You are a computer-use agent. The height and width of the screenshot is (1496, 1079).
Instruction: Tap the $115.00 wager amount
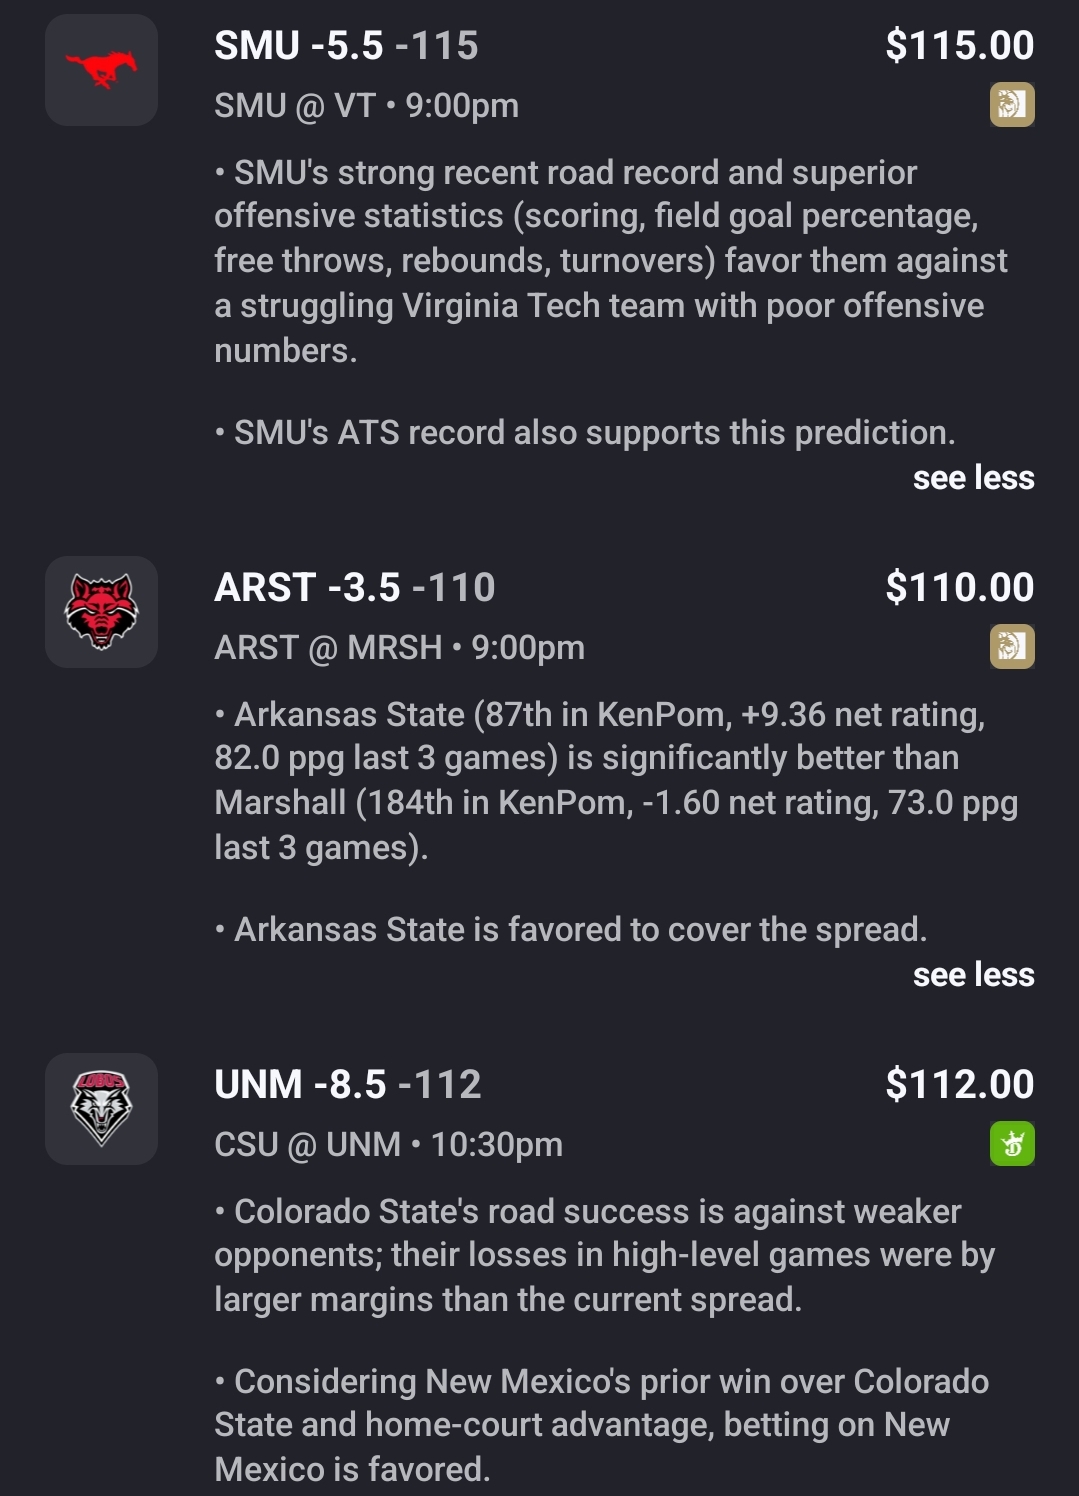tap(959, 46)
